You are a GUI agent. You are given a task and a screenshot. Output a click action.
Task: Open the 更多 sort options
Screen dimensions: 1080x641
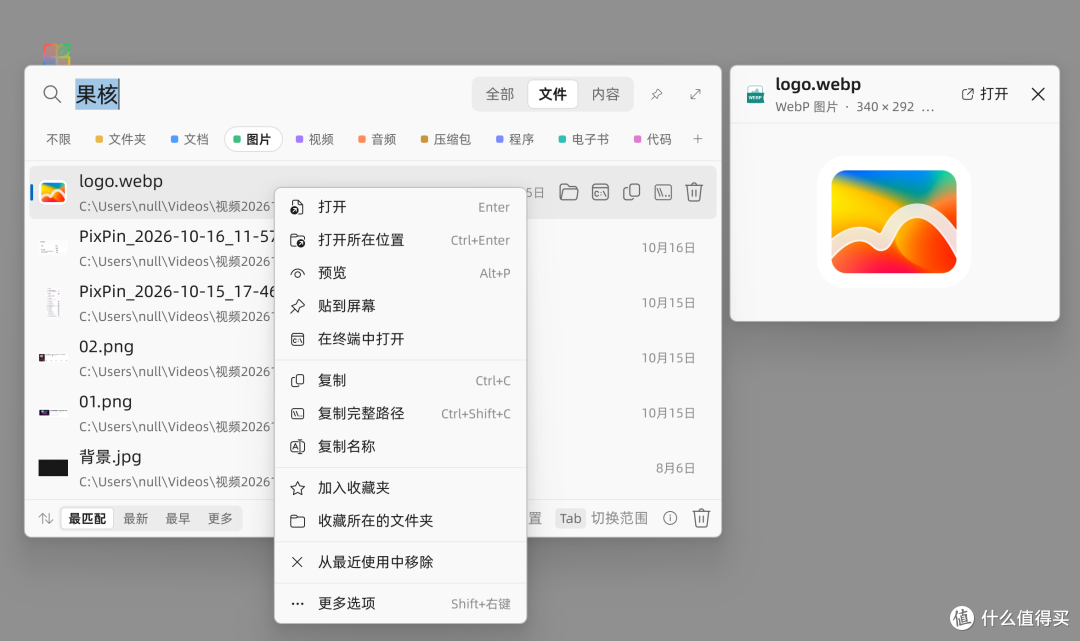pos(220,518)
